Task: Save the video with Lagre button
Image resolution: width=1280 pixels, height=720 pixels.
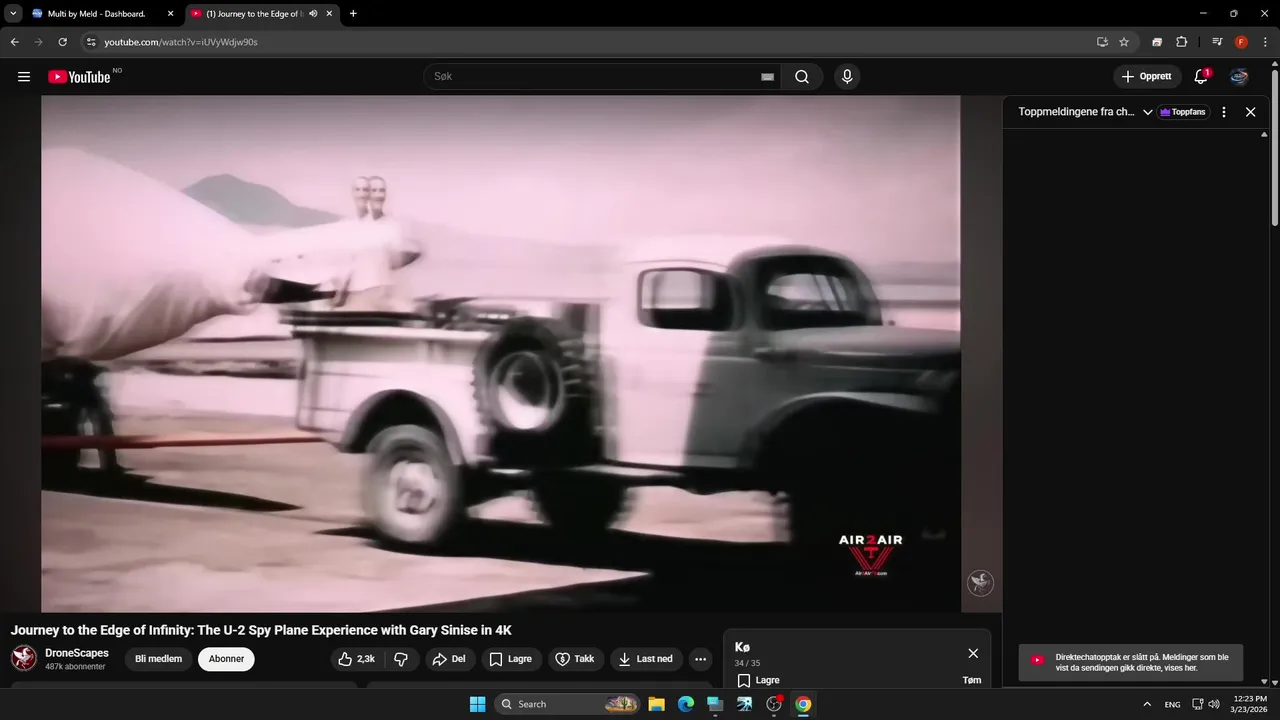Action: click(511, 659)
